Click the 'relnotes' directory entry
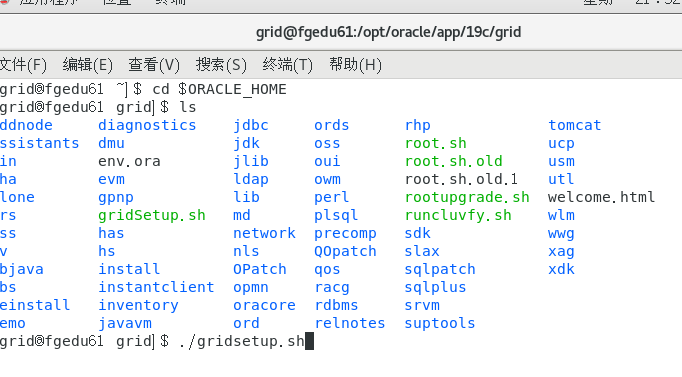The height and width of the screenshot is (377, 682). tap(350, 324)
